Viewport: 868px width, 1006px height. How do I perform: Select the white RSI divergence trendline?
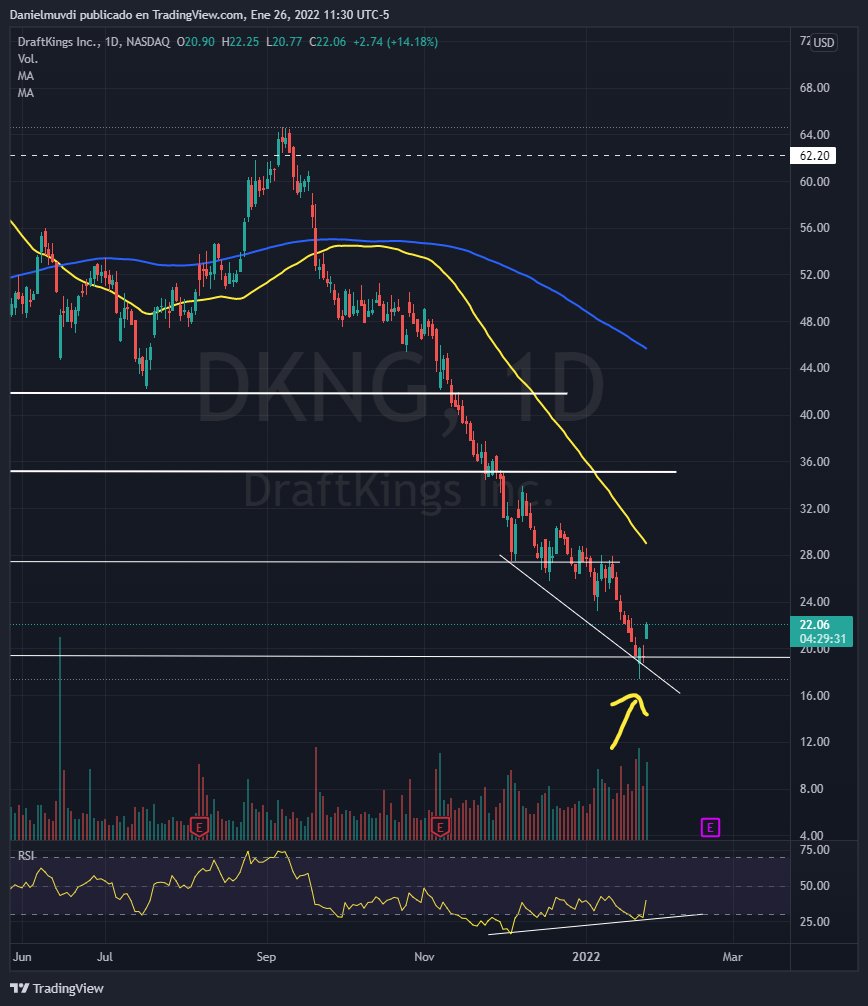pyautogui.click(x=597, y=924)
